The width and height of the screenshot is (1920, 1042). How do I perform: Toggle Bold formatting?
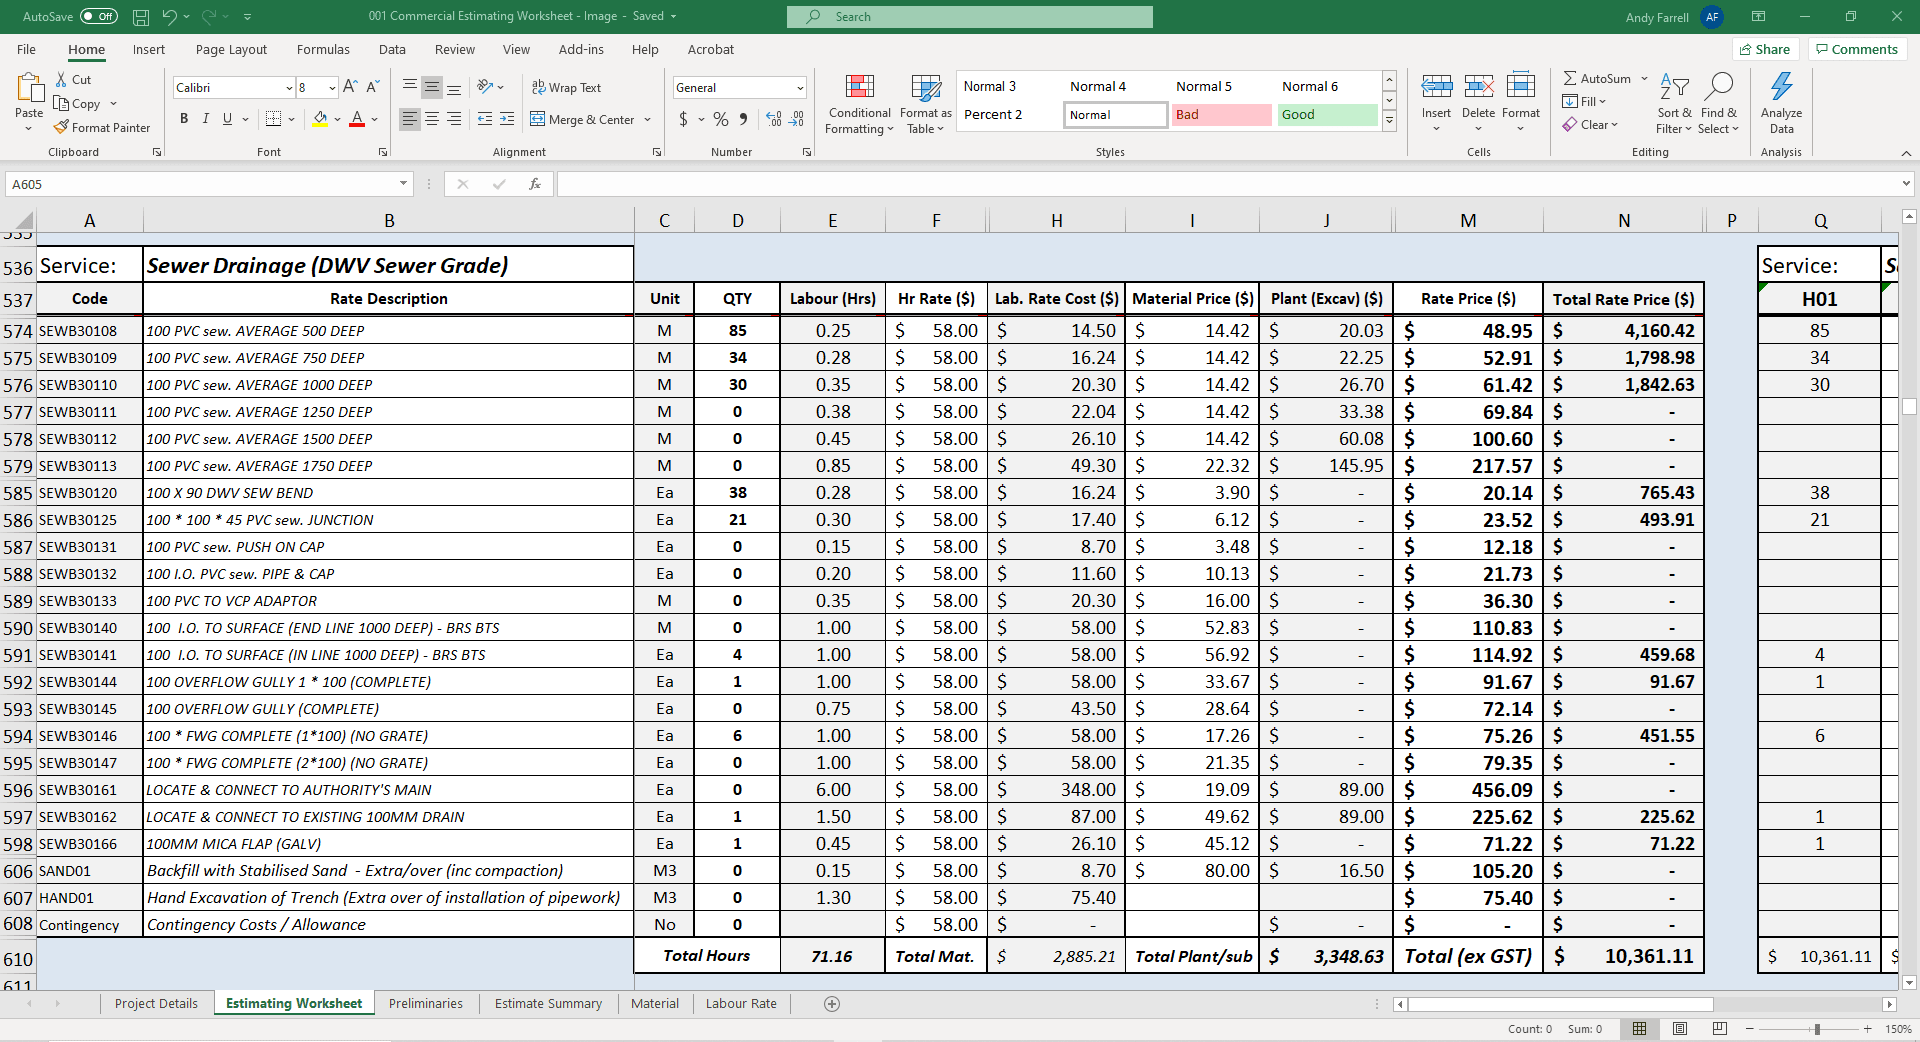pos(184,119)
